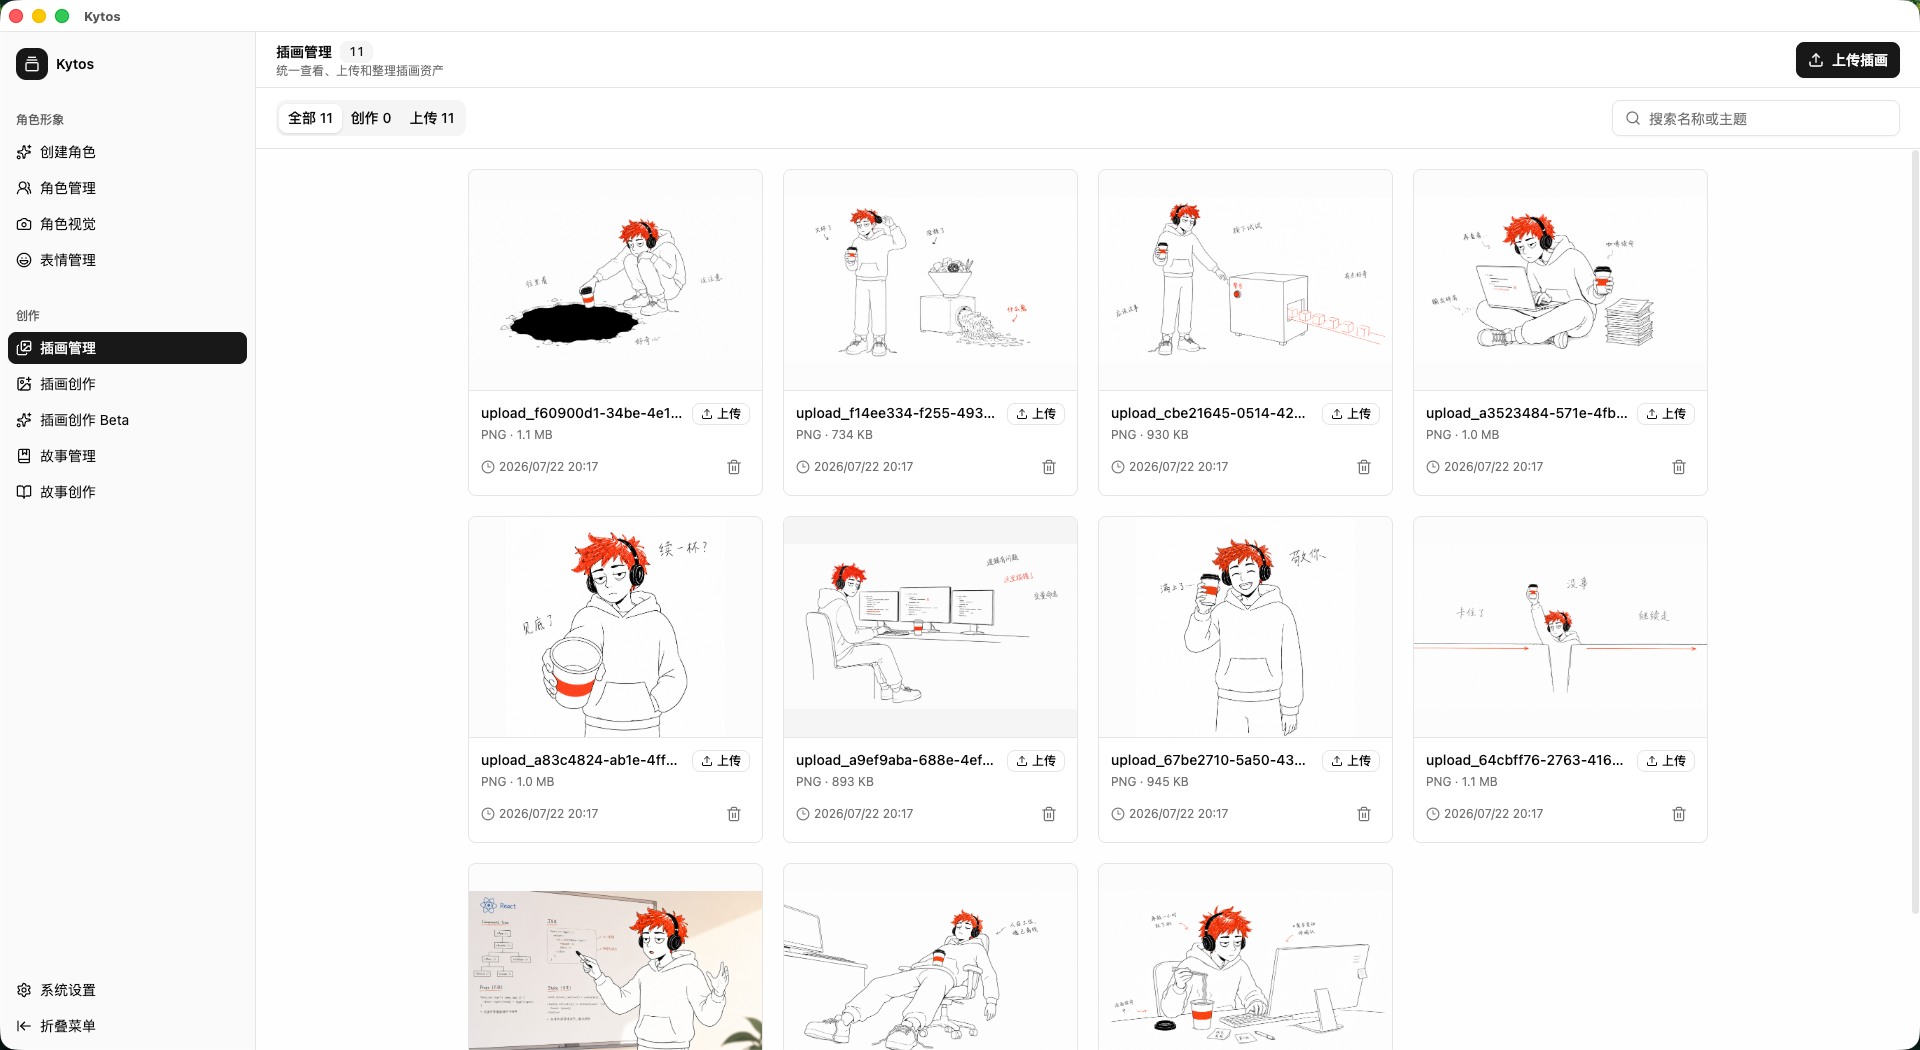Open the laptop and paper stack thumbnail
The height and width of the screenshot is (1050, 1920).
[1560, 280]
